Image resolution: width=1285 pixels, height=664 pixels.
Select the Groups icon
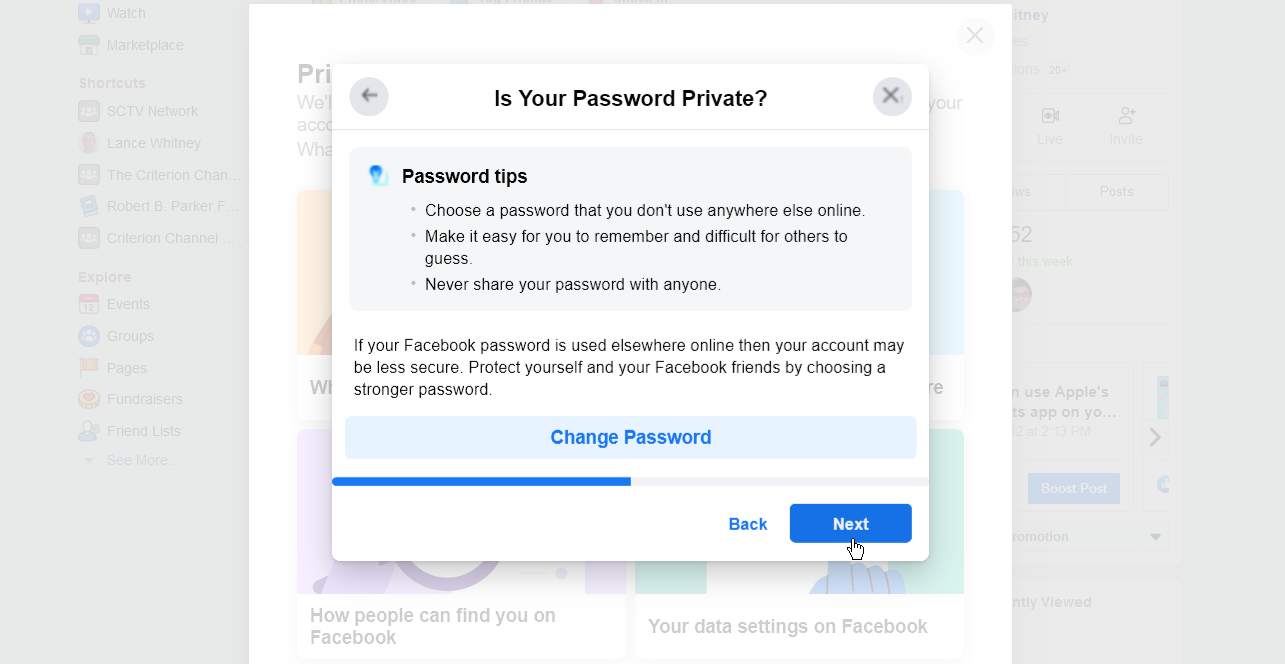pyautogui.click(x=88, y=336)
